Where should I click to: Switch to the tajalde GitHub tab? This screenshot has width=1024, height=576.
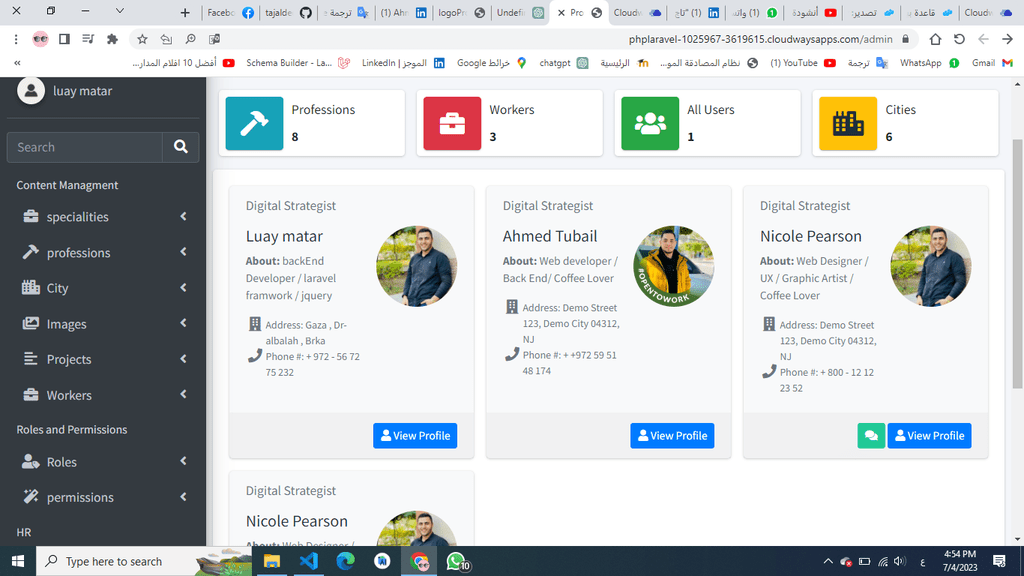click(x=288, y=12)
